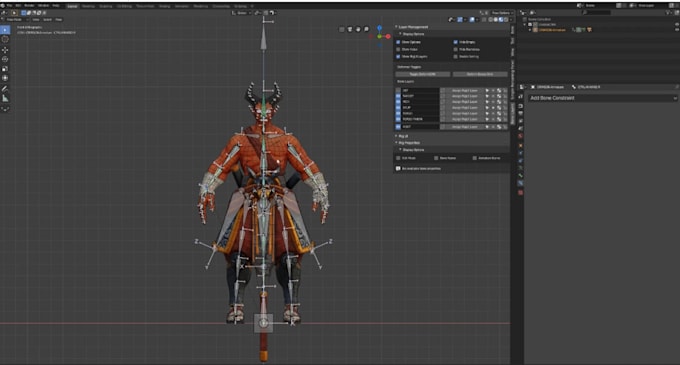Screen dimensions: 680x365
Task: Open the Pose menu in the viewport header
Action: tap(59, 20)
